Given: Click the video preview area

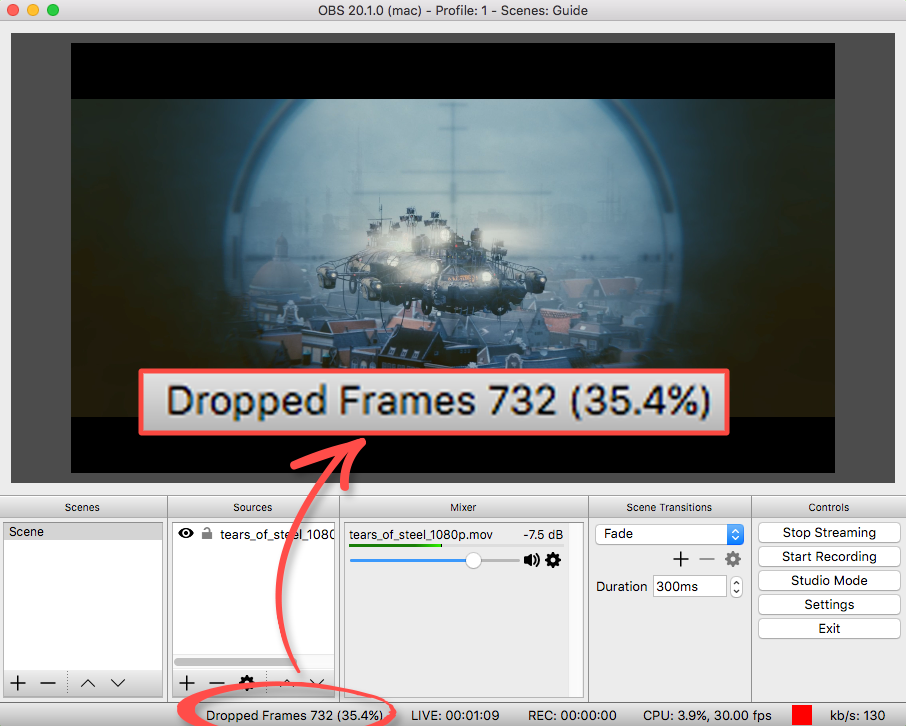Looking at the screenshot, I should (452, 258).
